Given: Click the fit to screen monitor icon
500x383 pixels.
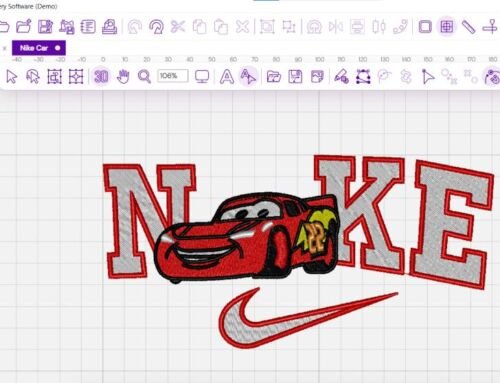Looking at the screenshot, I should 202,77.
